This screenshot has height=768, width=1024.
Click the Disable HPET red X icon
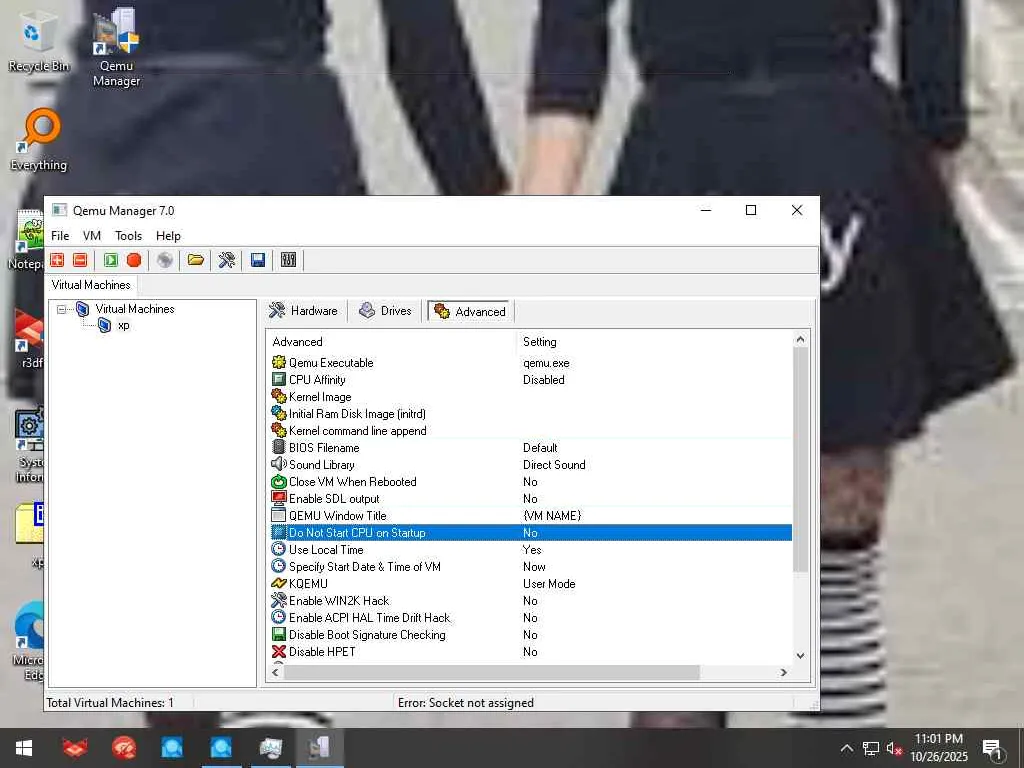pyautogui.click(x=279, y=651)
